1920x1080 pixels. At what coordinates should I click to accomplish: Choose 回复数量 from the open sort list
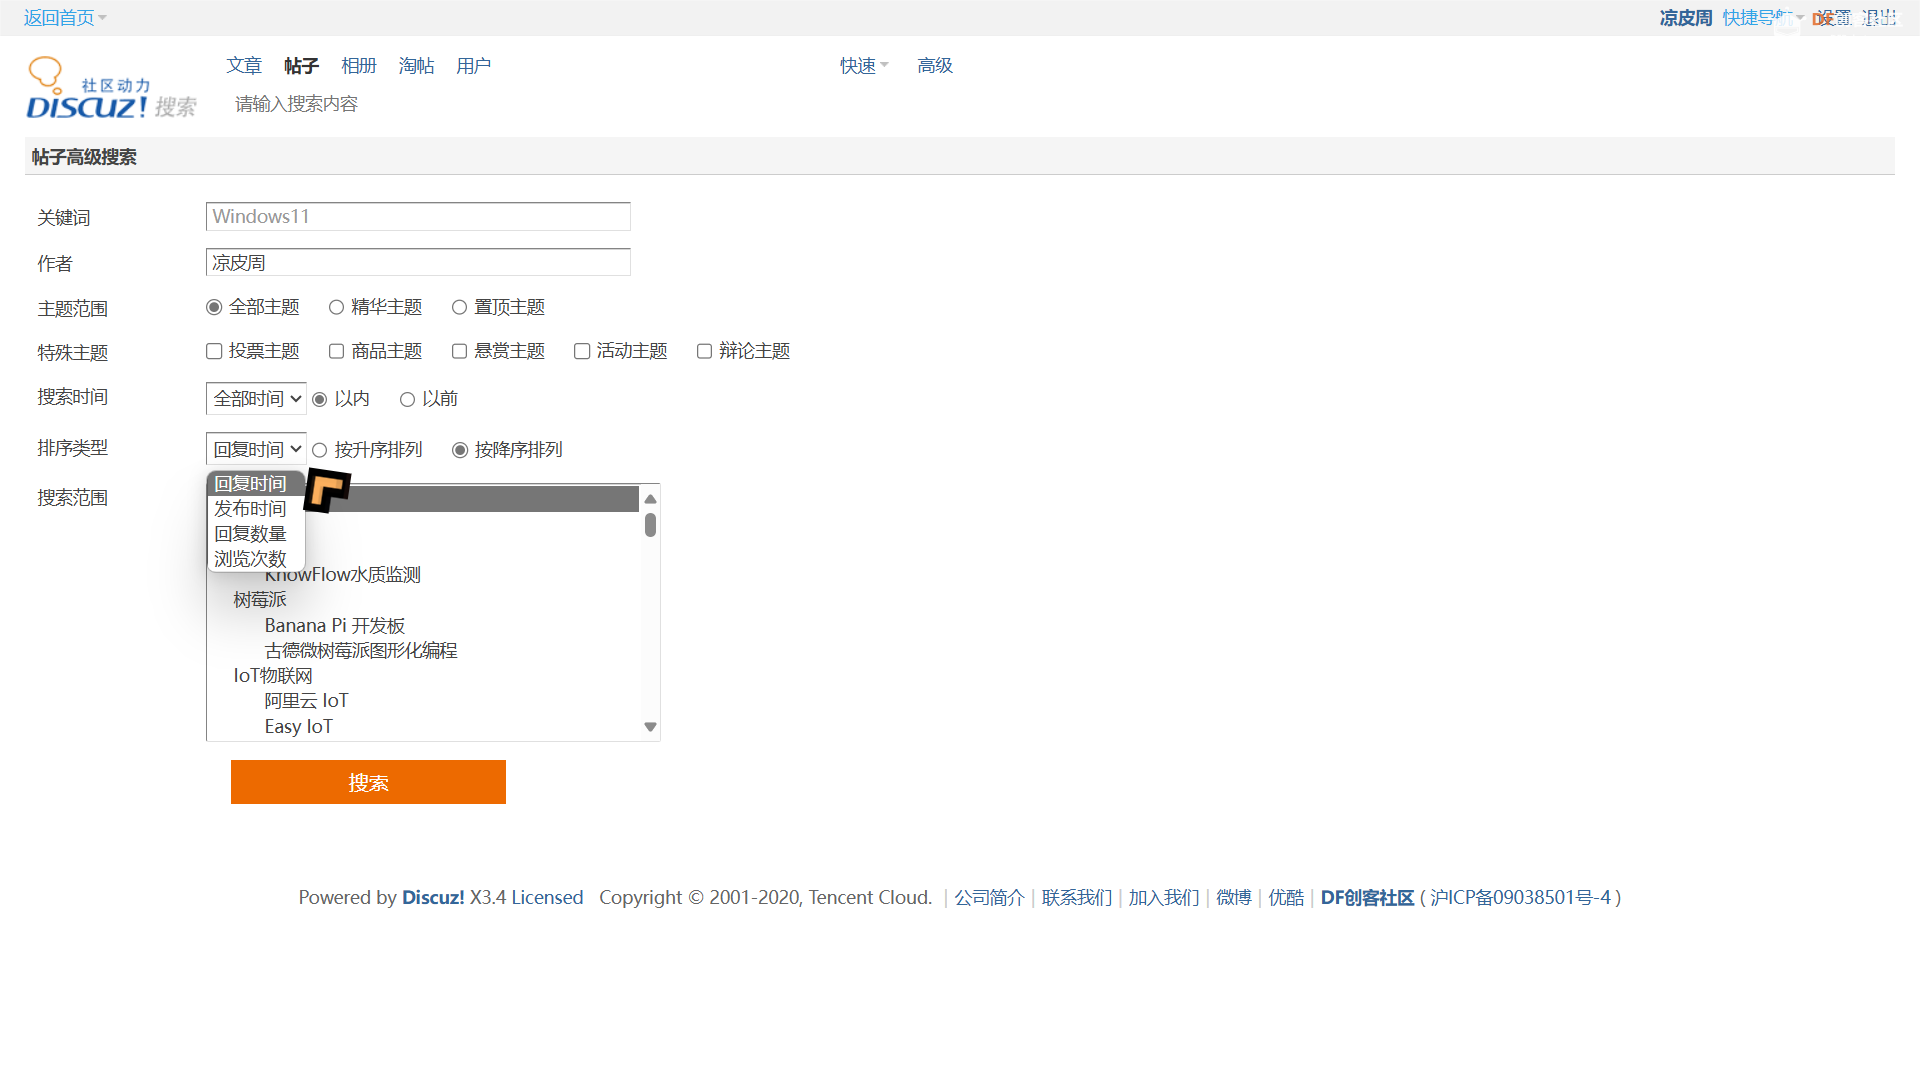[x=256, y=534]
